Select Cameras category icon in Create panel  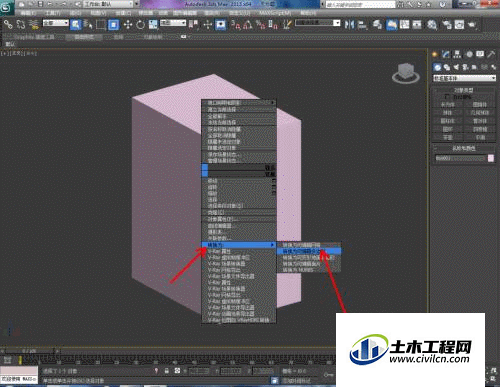tap(465, 67)
